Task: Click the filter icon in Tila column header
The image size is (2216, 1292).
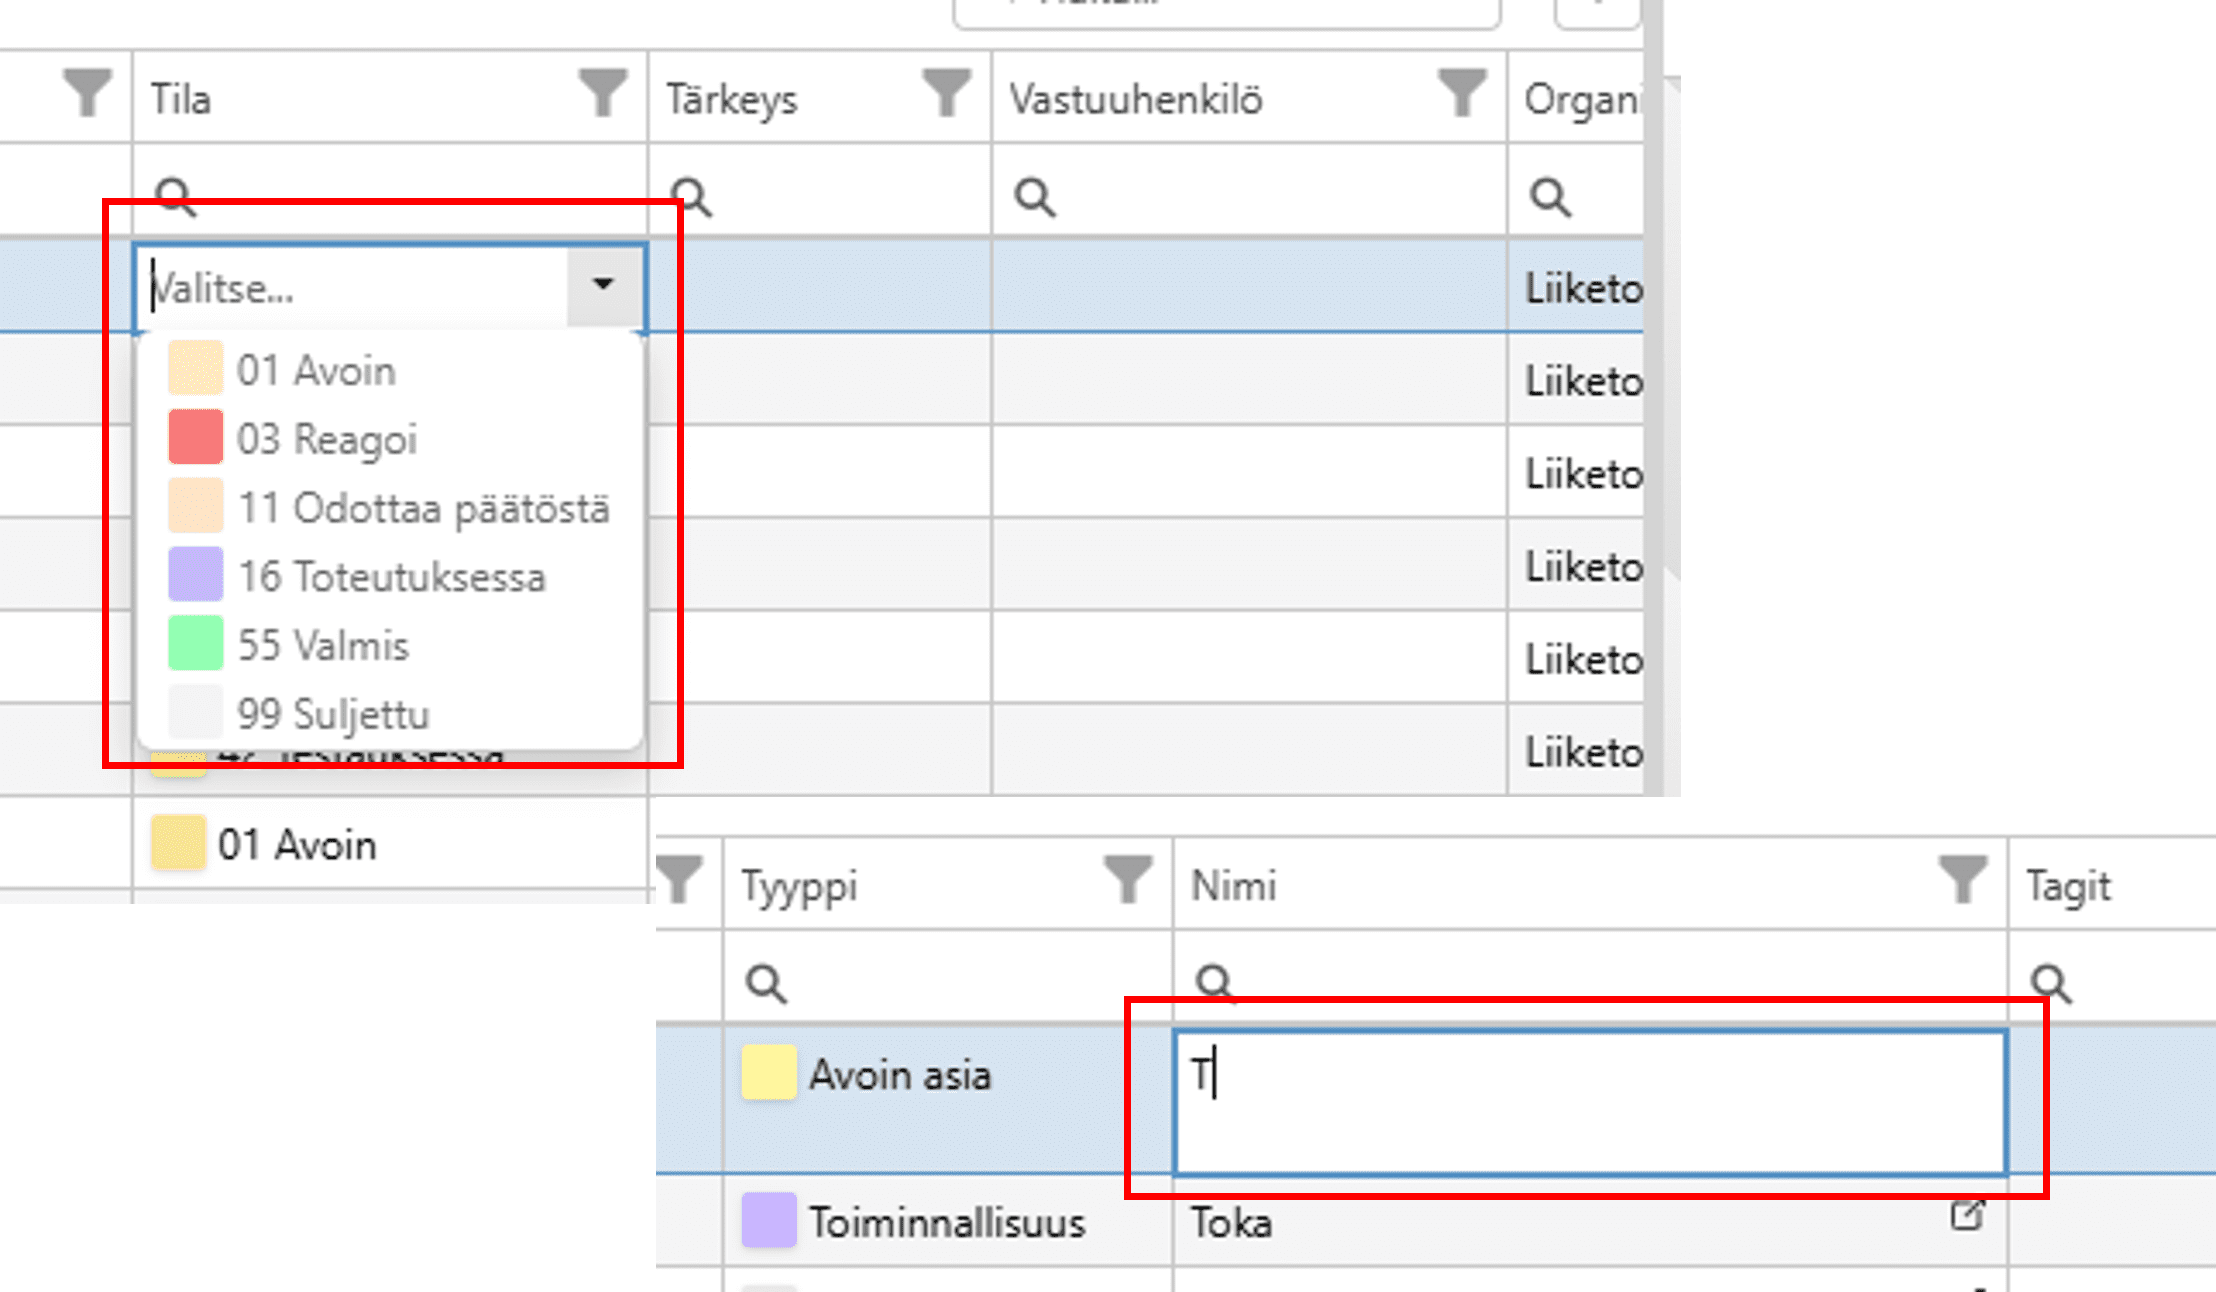Action: [x=603, y=93]
